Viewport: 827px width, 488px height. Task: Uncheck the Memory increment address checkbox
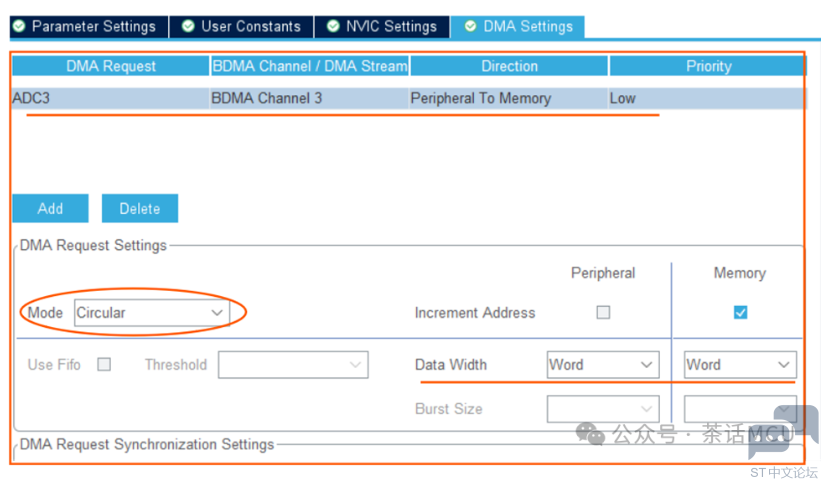click(740, 312)
